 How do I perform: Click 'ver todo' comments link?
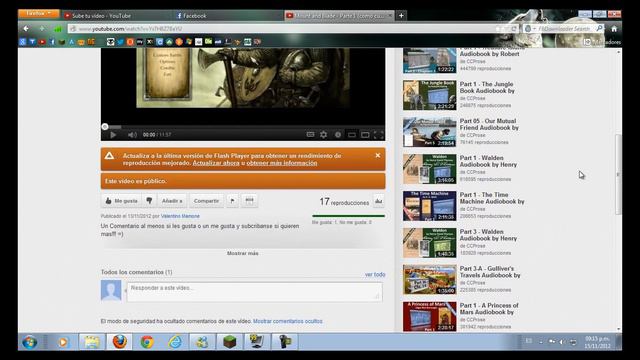point(375,275)
